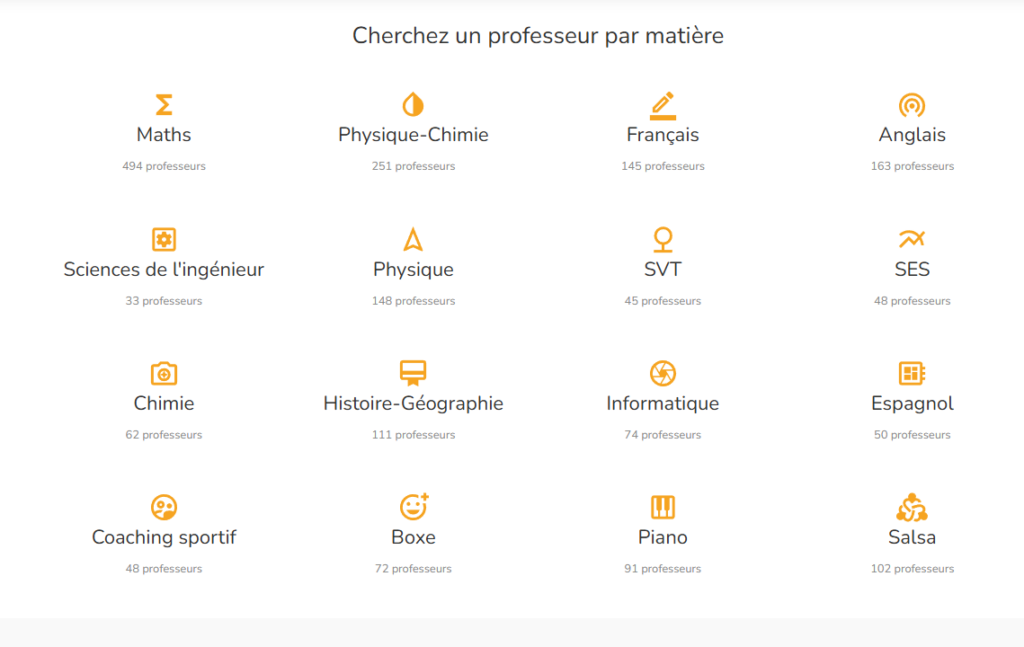1024x647 pixels.
Task: Click the '148 professeurs' text
Action: click(413, 301)
